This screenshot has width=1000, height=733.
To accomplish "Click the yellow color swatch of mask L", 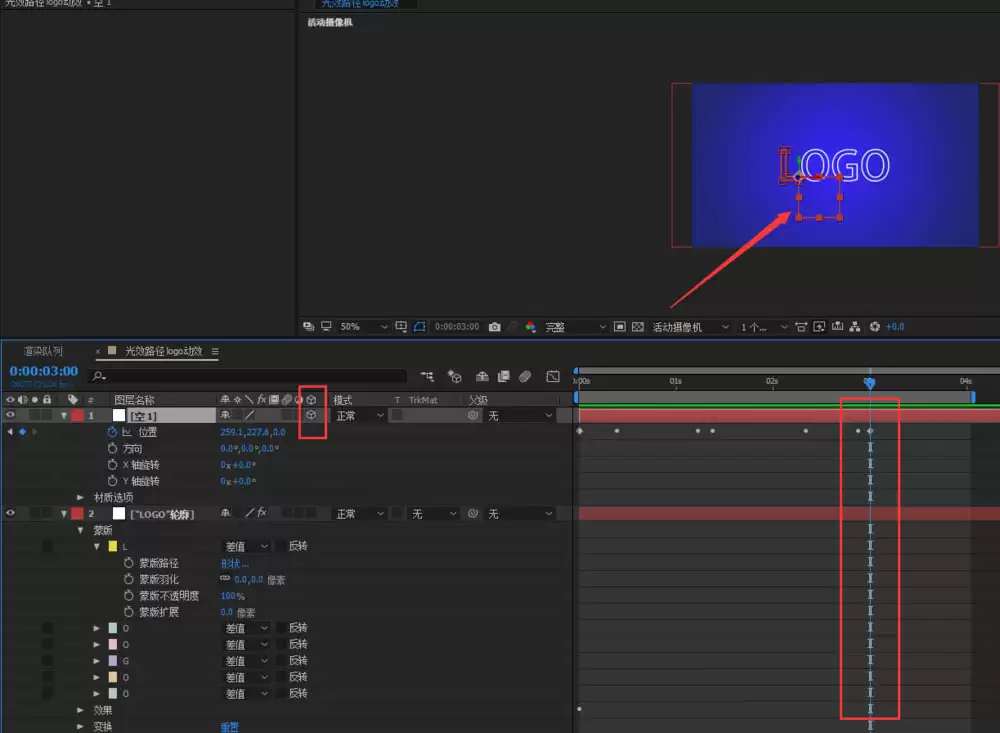I will click(113, 546).
